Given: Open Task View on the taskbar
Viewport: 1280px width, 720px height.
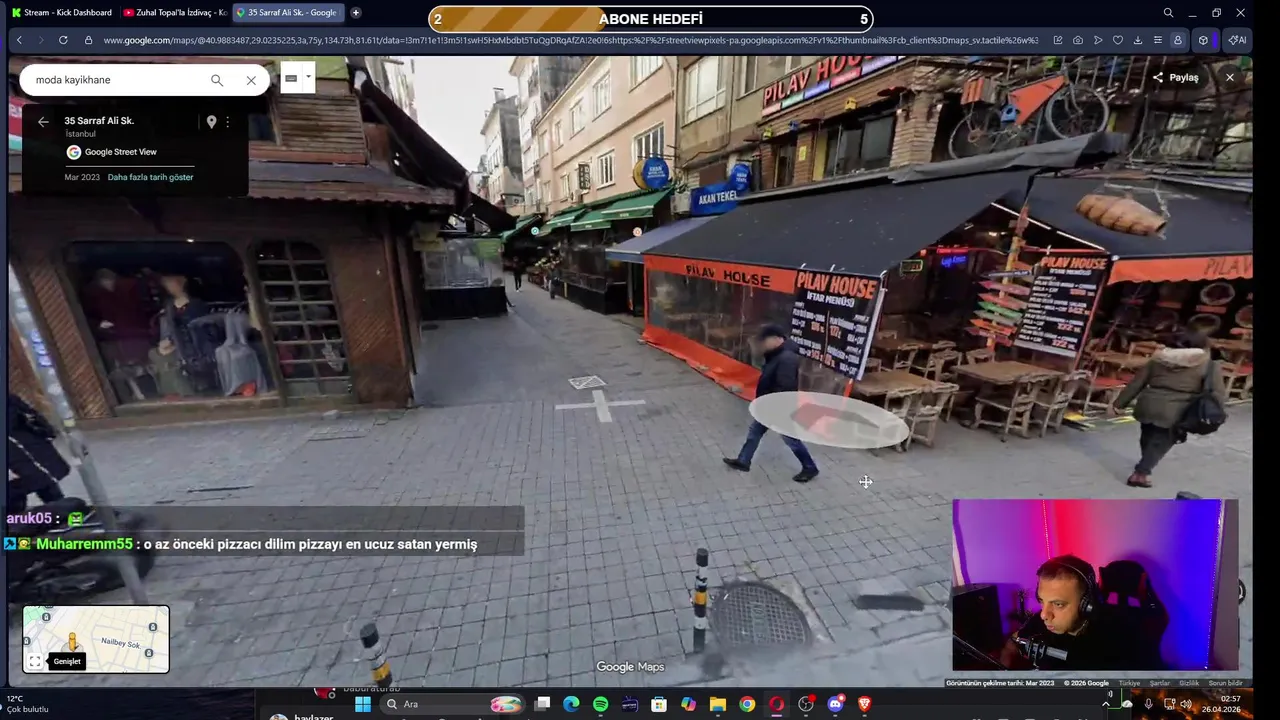Looking at the screenshot, I should pos(542,704).
